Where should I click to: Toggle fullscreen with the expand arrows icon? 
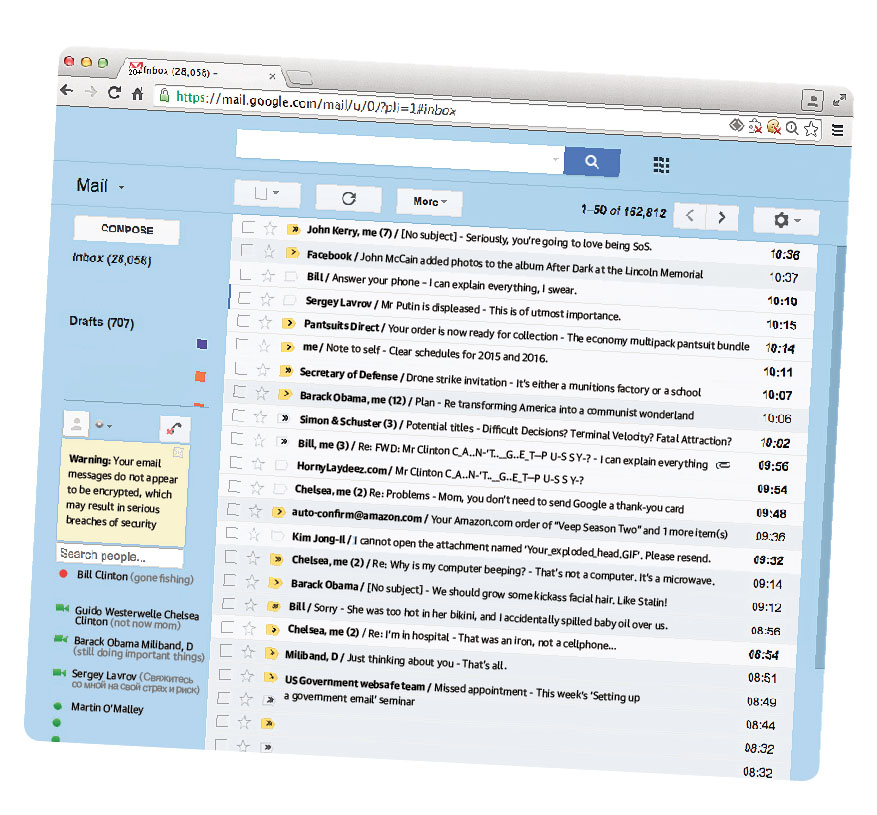click(839, 100)
